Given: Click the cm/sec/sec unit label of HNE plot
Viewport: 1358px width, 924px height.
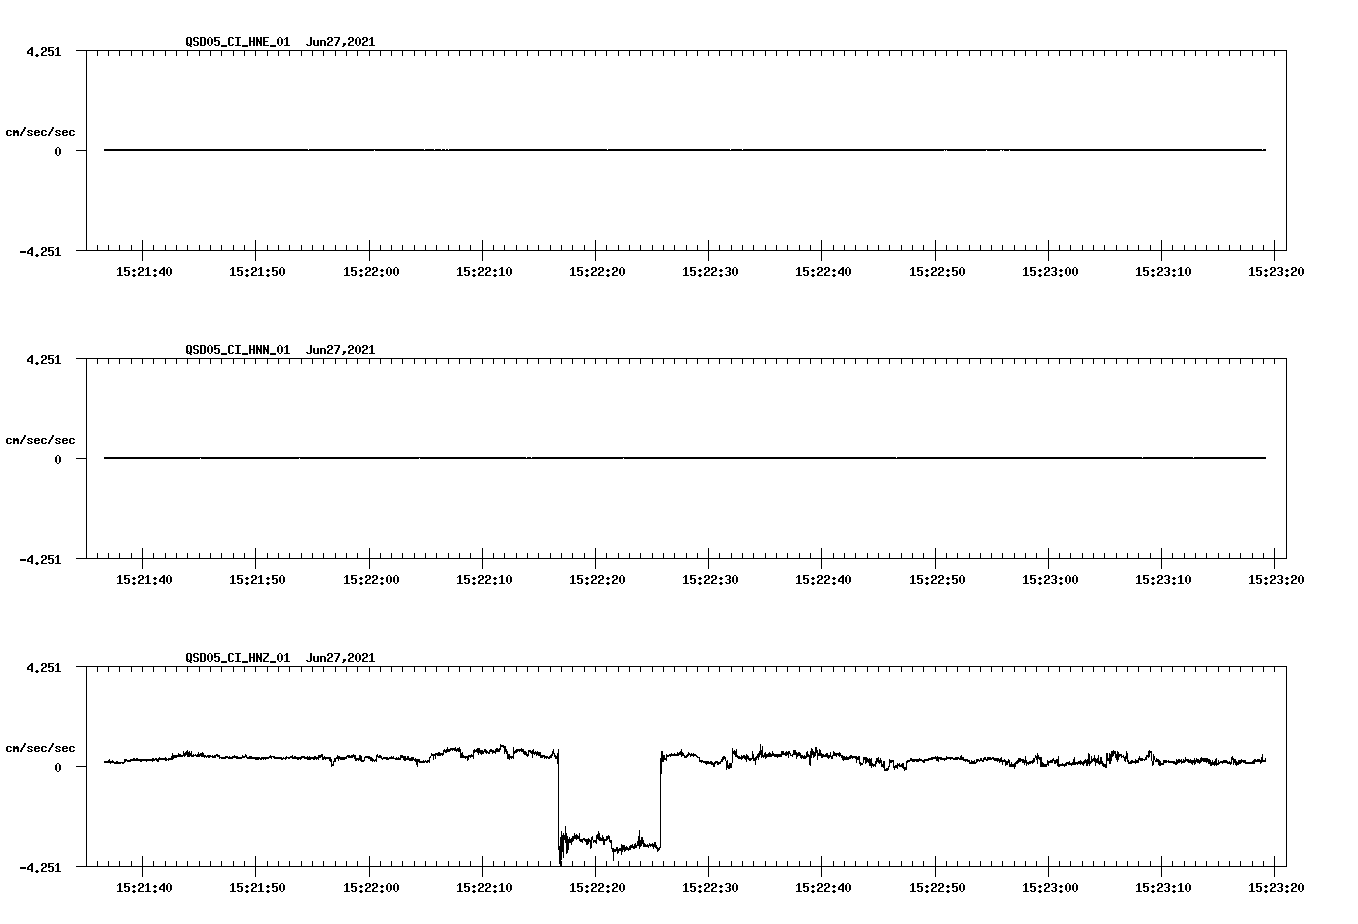Looking at the screenshot, I should click(x=40, y=132).
